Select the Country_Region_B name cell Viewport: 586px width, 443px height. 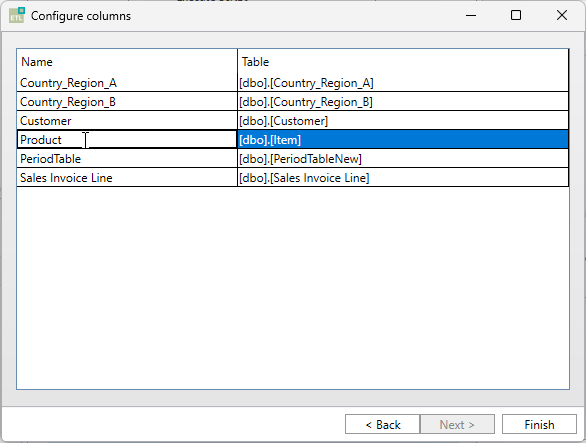127,102
